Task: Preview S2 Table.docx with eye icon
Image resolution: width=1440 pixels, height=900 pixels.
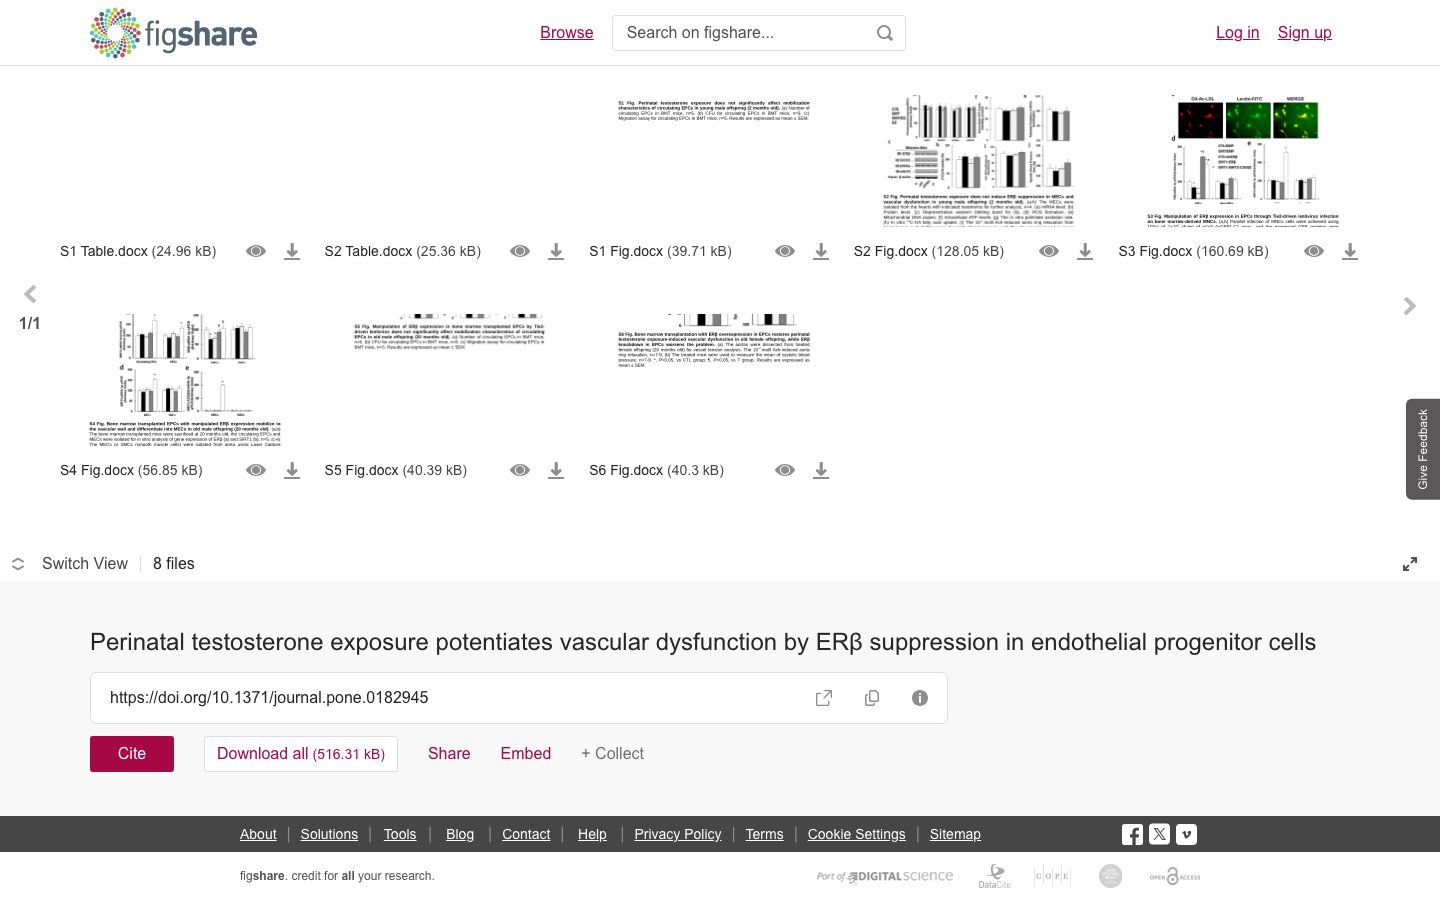Action: tap(520, 251)
